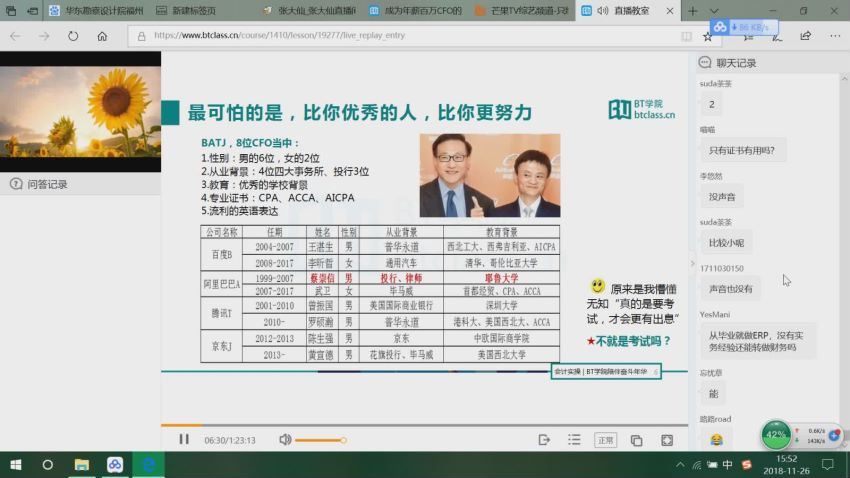Click the laughing emoji chat message
850x478 pixels.
pyautogui.click(x=716, y=439)
